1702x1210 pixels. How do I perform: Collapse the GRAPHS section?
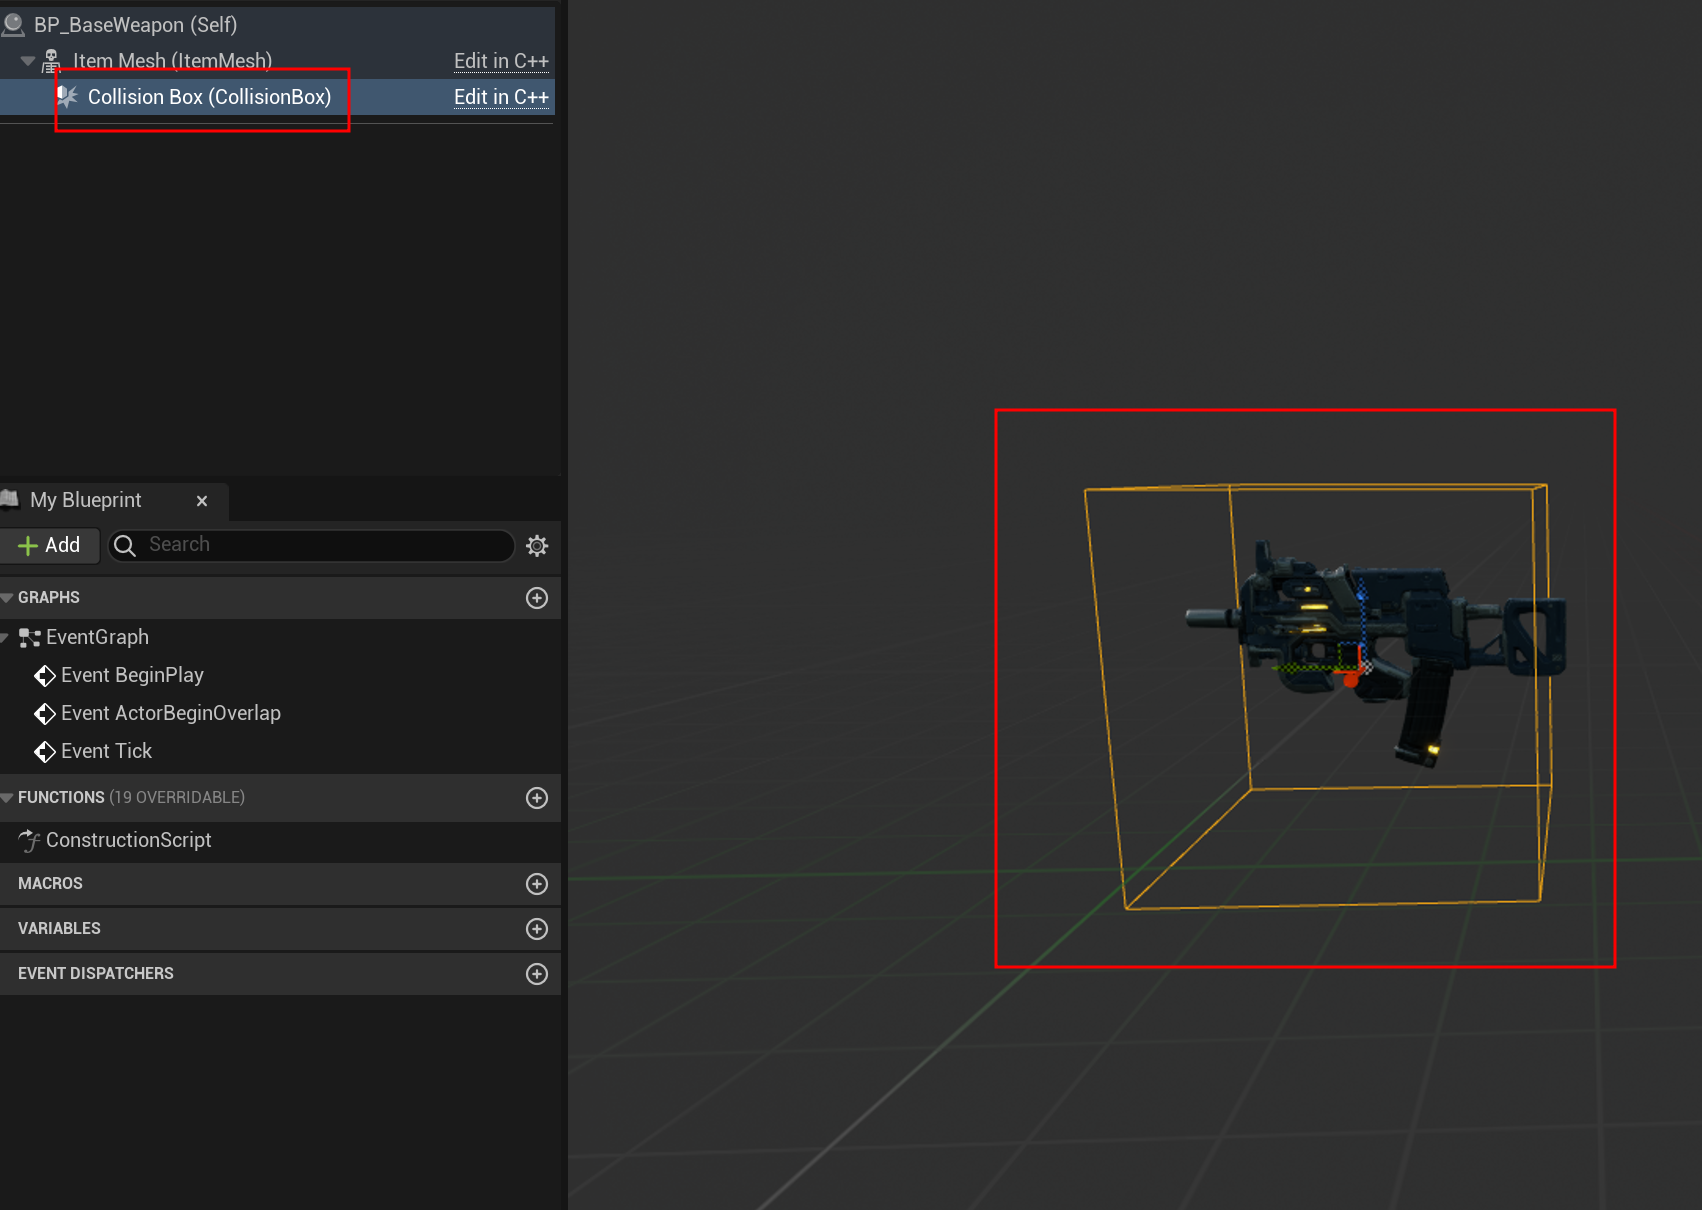point(7,598)
